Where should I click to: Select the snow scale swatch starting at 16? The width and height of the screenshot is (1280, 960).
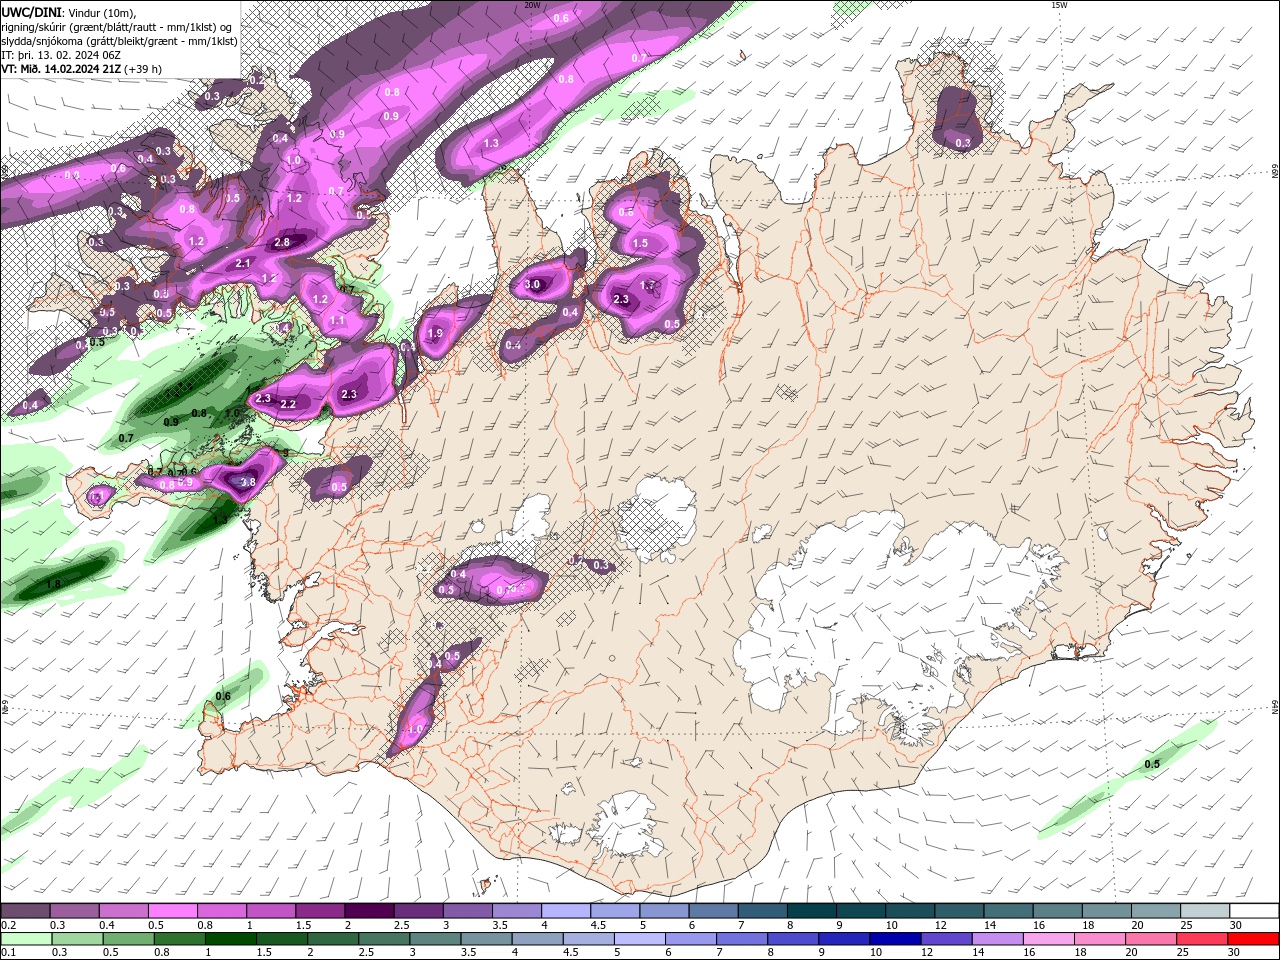tap(1058, 911)
